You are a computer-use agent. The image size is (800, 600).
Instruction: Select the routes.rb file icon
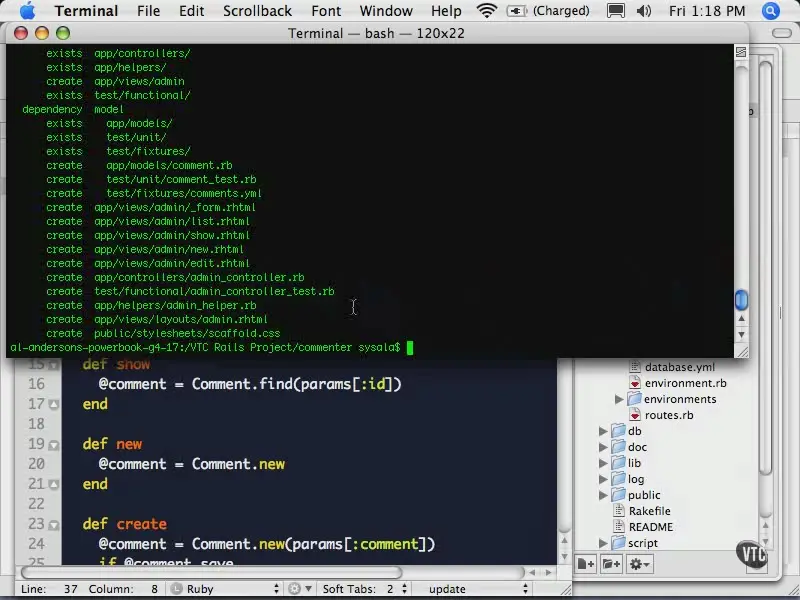635,415
